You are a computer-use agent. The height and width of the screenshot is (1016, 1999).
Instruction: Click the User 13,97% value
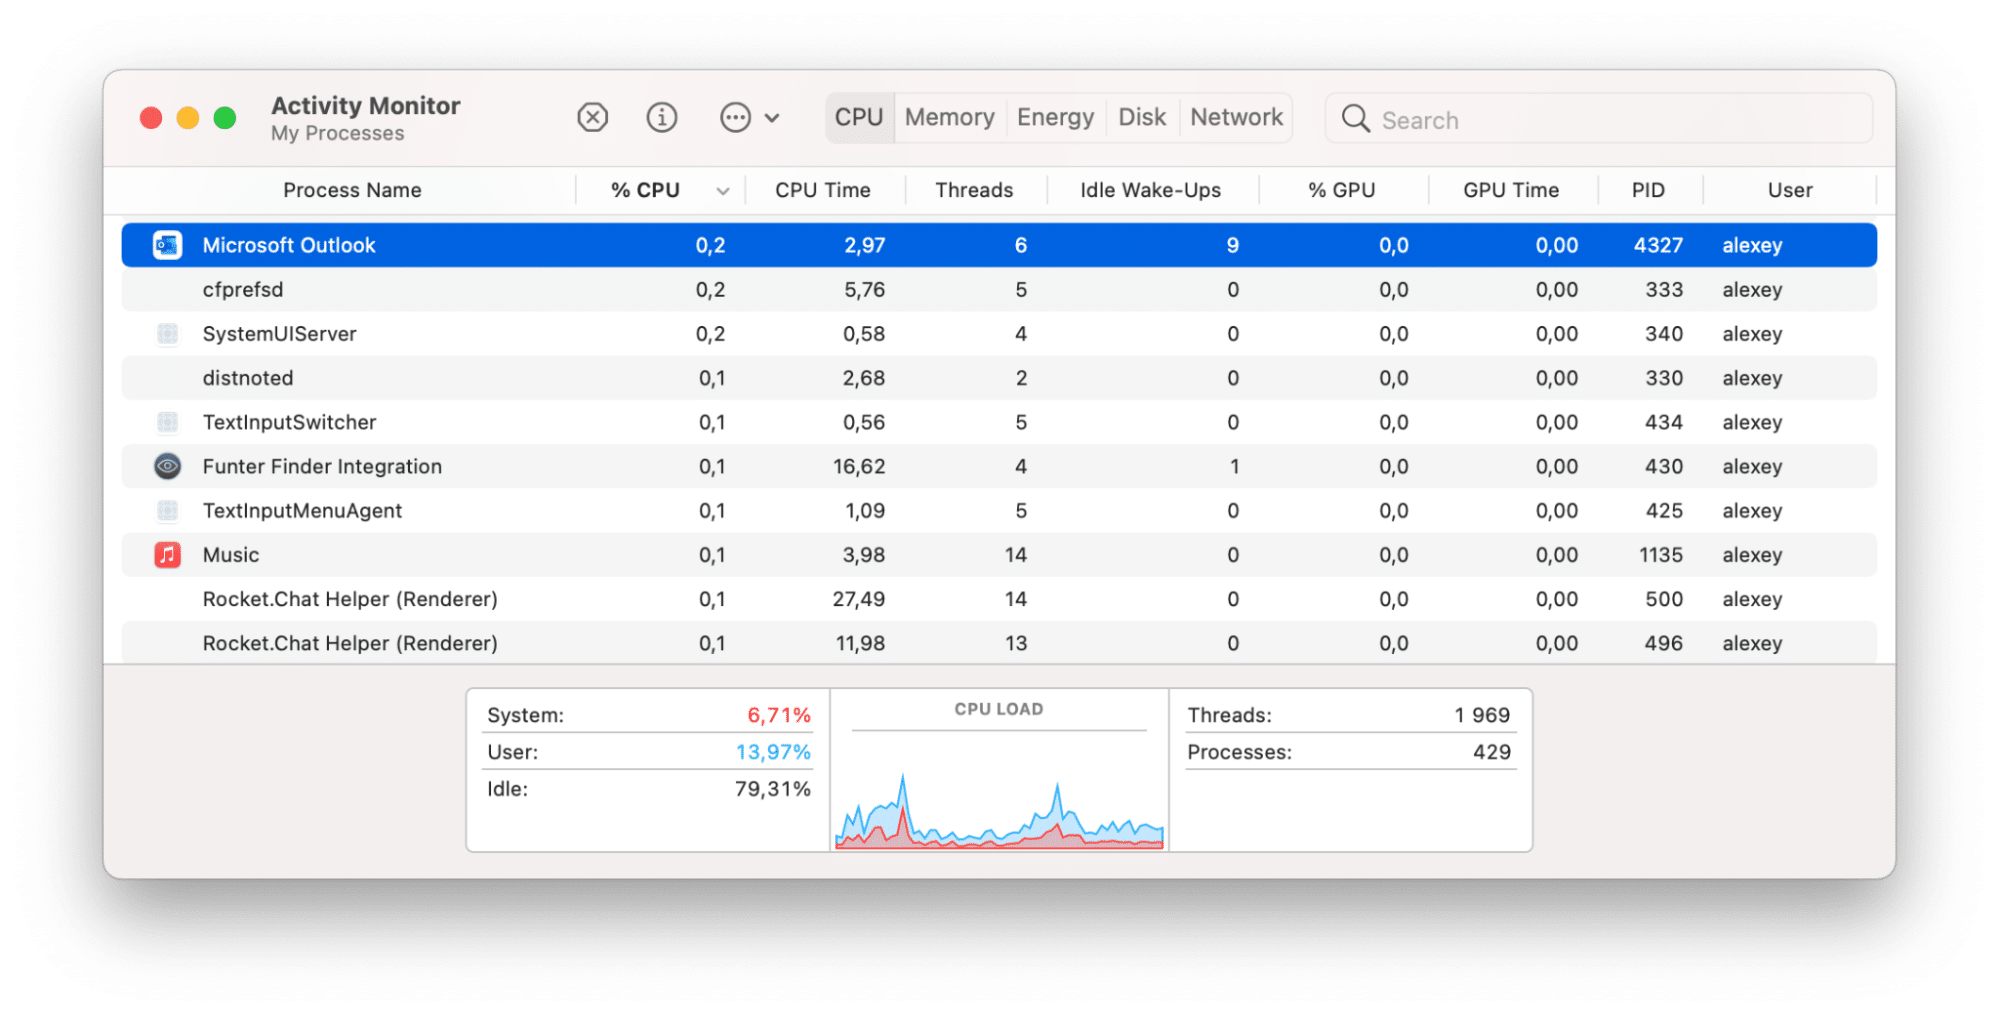(x=773, y=752)
